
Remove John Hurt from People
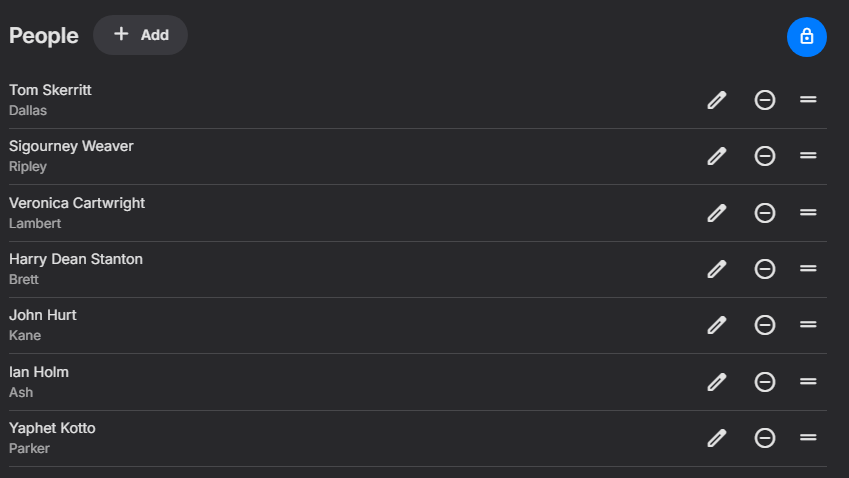[765, 325]
